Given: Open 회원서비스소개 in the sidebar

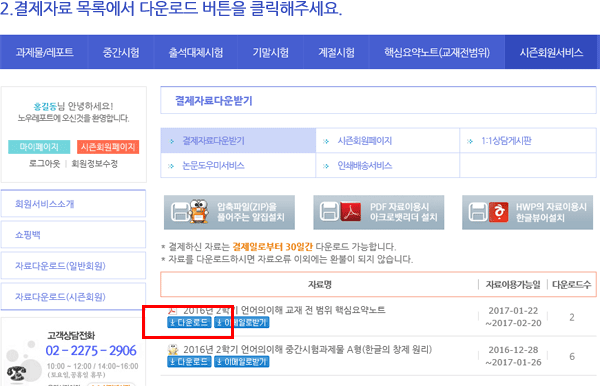Looking at the screenshot, I should [73, 204].
